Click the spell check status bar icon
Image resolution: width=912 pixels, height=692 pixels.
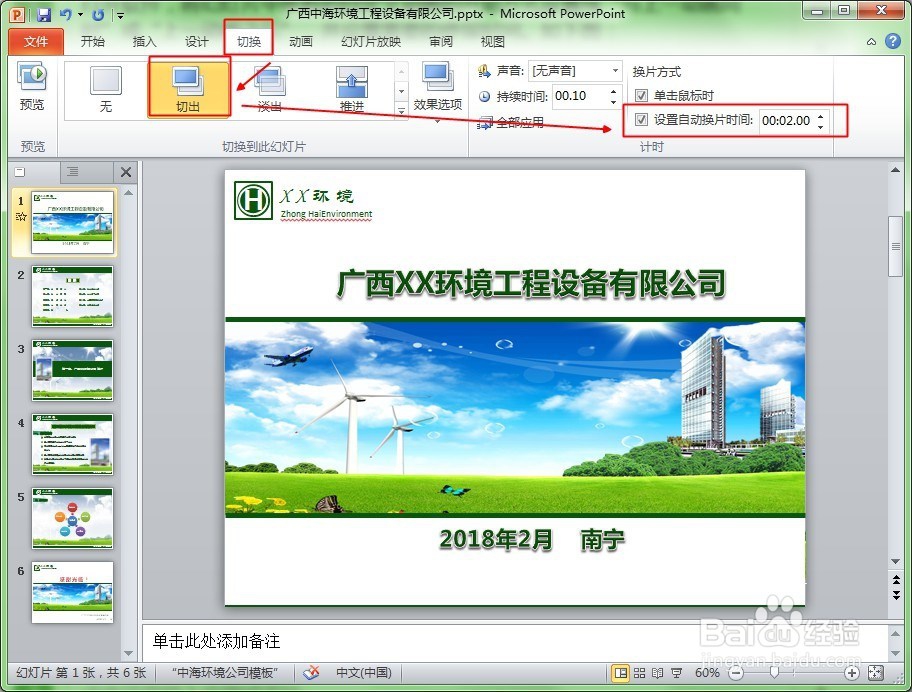pyautogui.click(x=310, y=672)
